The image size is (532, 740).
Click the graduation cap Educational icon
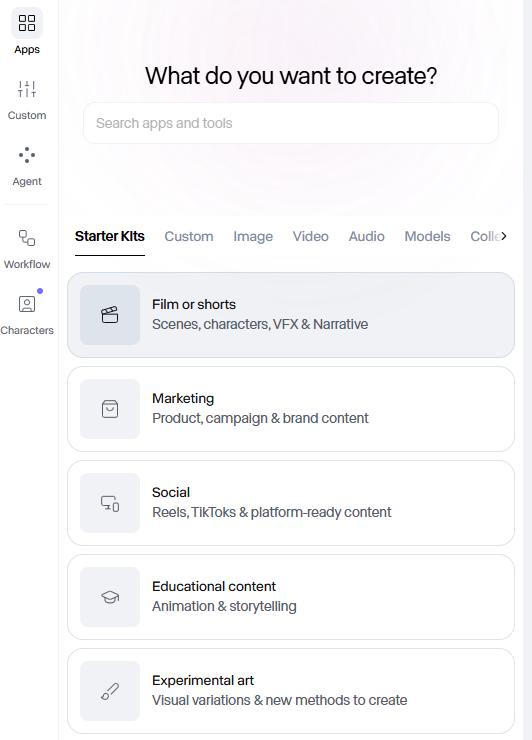(110, 597)
